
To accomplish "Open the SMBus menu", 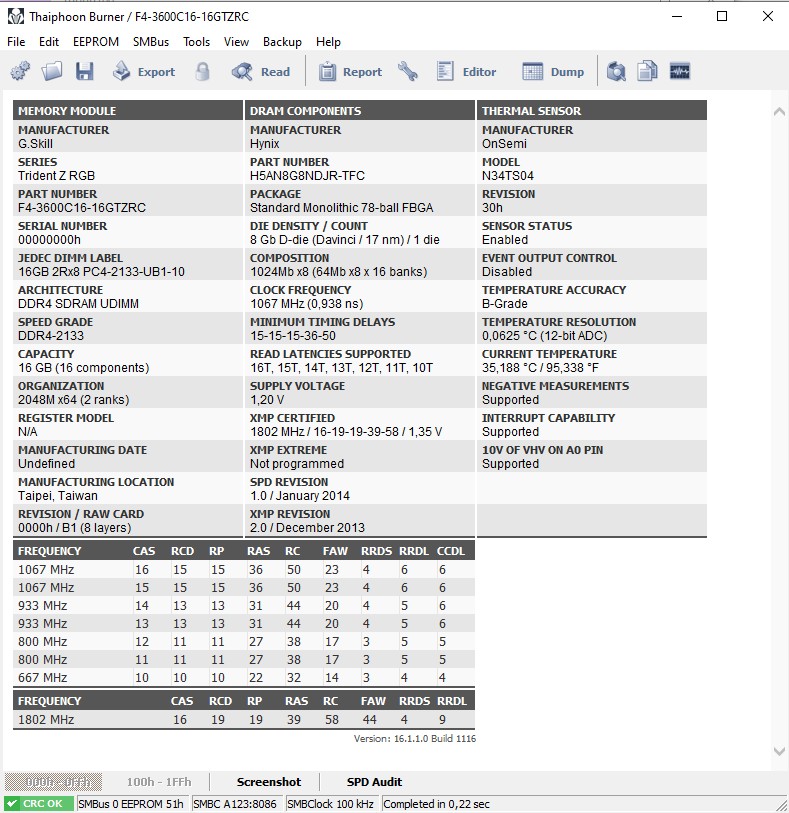I will (151, 42).
